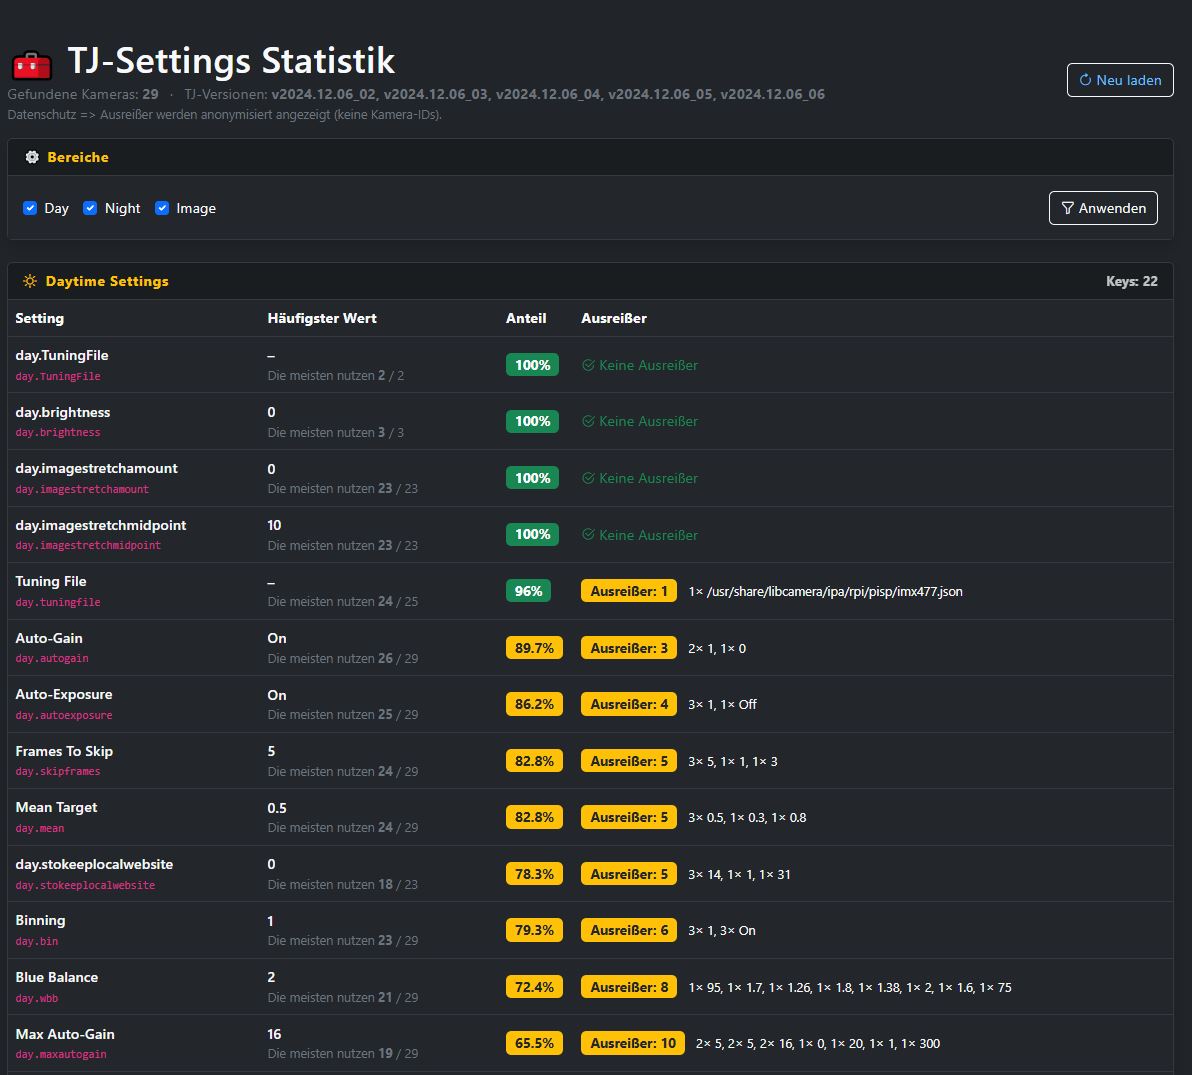
Task: Click the check icon beside Keine Ausreißer for day.brightness
Action: tap(589, 421)
